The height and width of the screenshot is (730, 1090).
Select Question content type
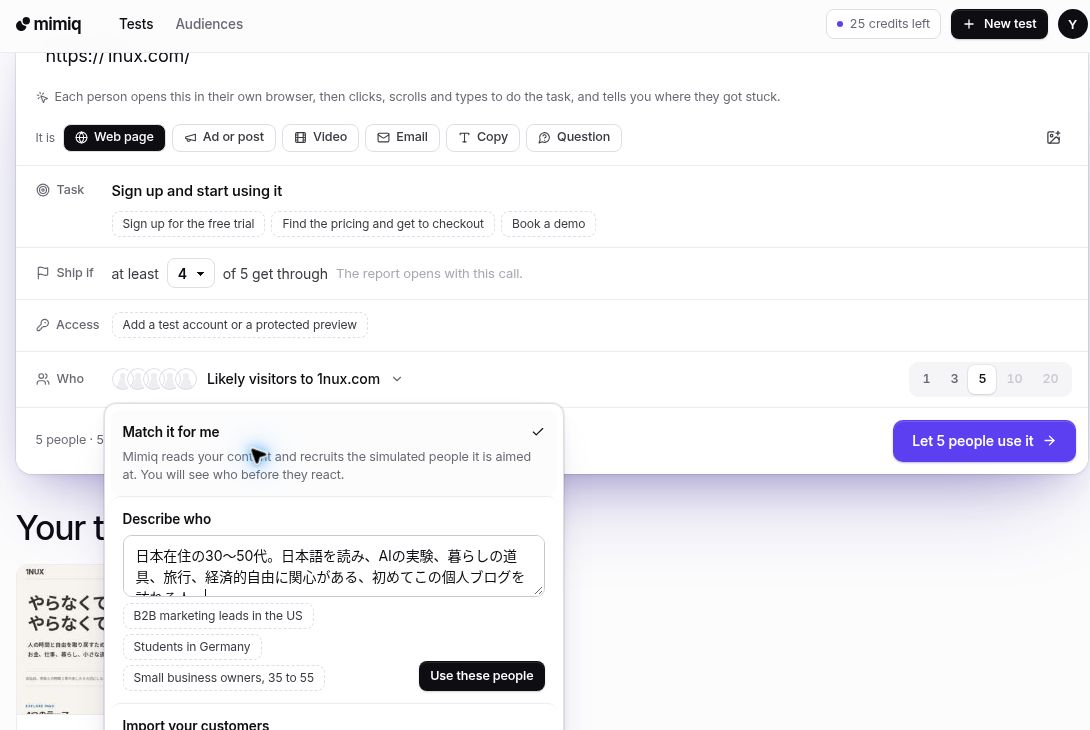pos(574,138)
